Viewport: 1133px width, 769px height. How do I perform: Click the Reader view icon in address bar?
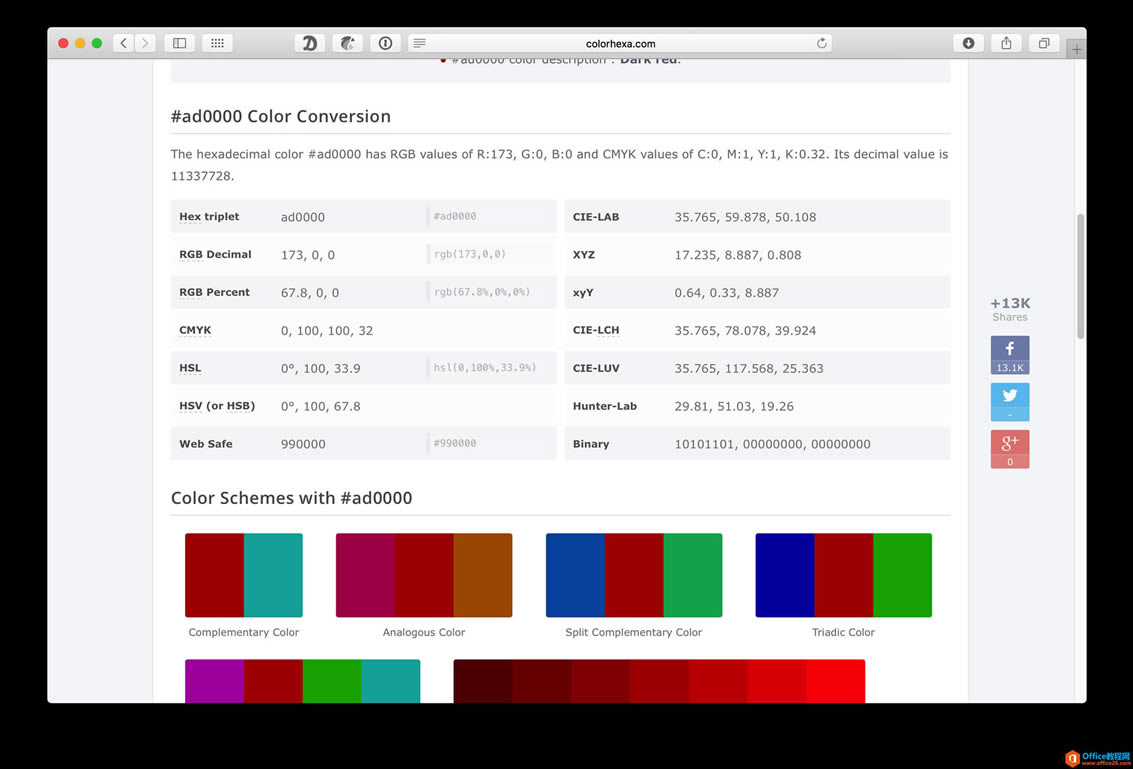(x=420, y=43)
